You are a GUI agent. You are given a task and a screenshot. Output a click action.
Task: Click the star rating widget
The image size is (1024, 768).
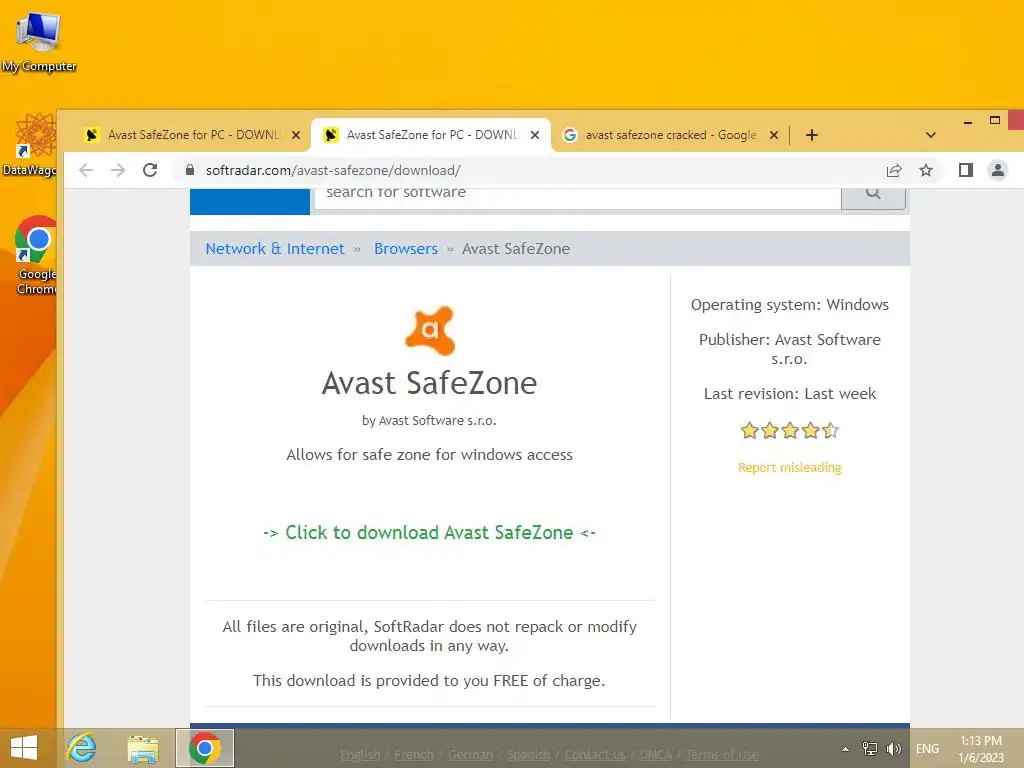click(x=790, y=430)
